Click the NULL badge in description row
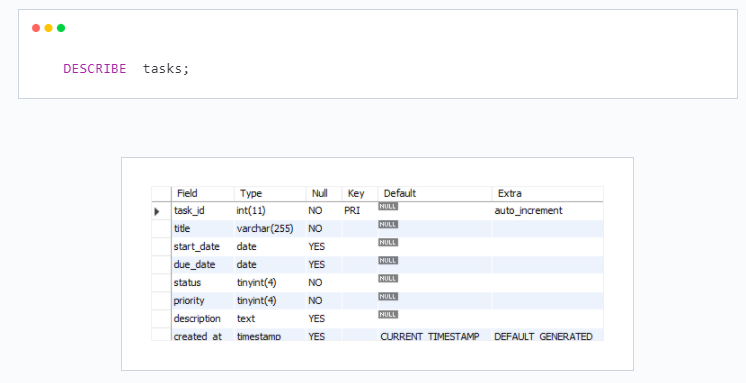This screenshot has height=383, width=746. [x=388, y=314]
